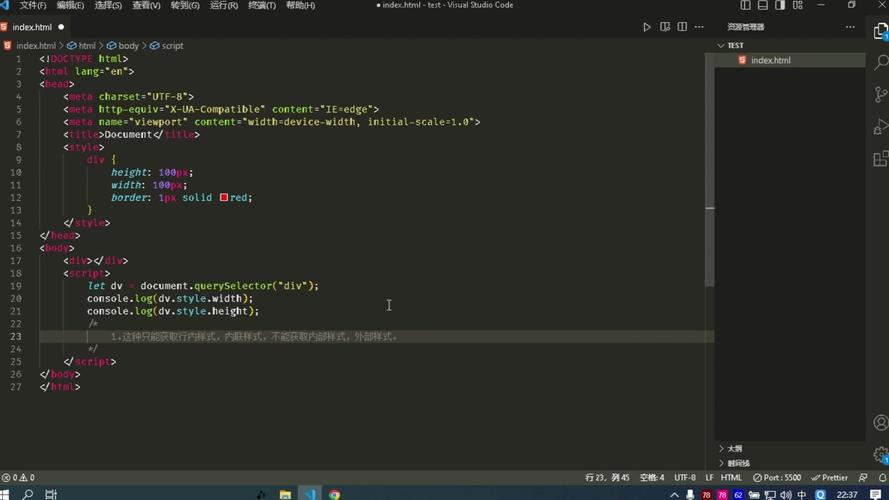
Task: Click Prettier in status bar
Action: (x=829, y=478)
